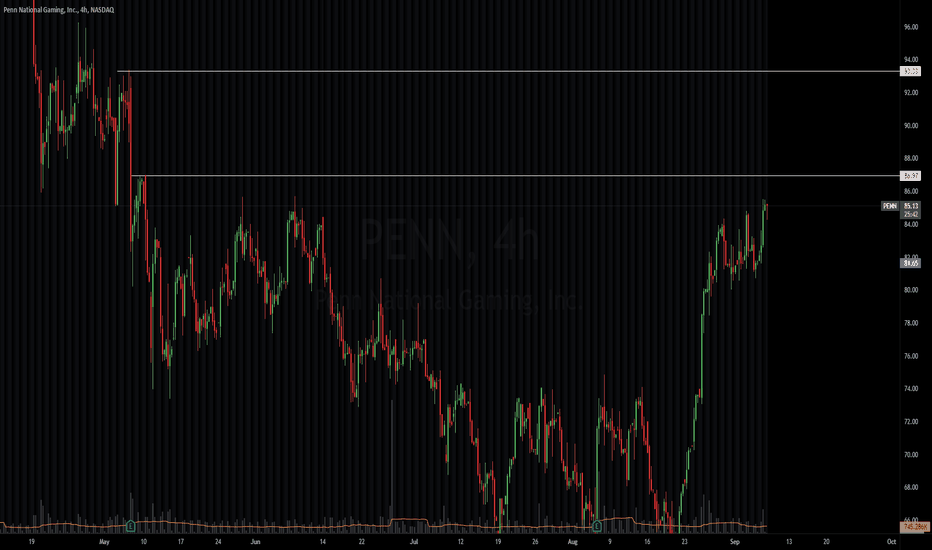
Task: Click Sep on the time axis
Action: point(735,542)
